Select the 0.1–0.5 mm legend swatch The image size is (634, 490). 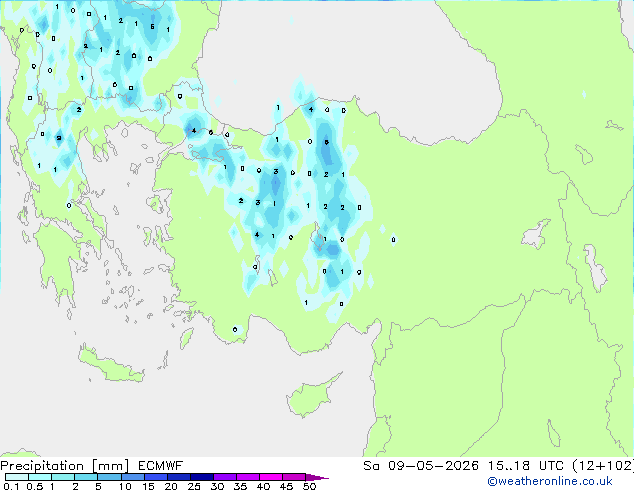17,477
